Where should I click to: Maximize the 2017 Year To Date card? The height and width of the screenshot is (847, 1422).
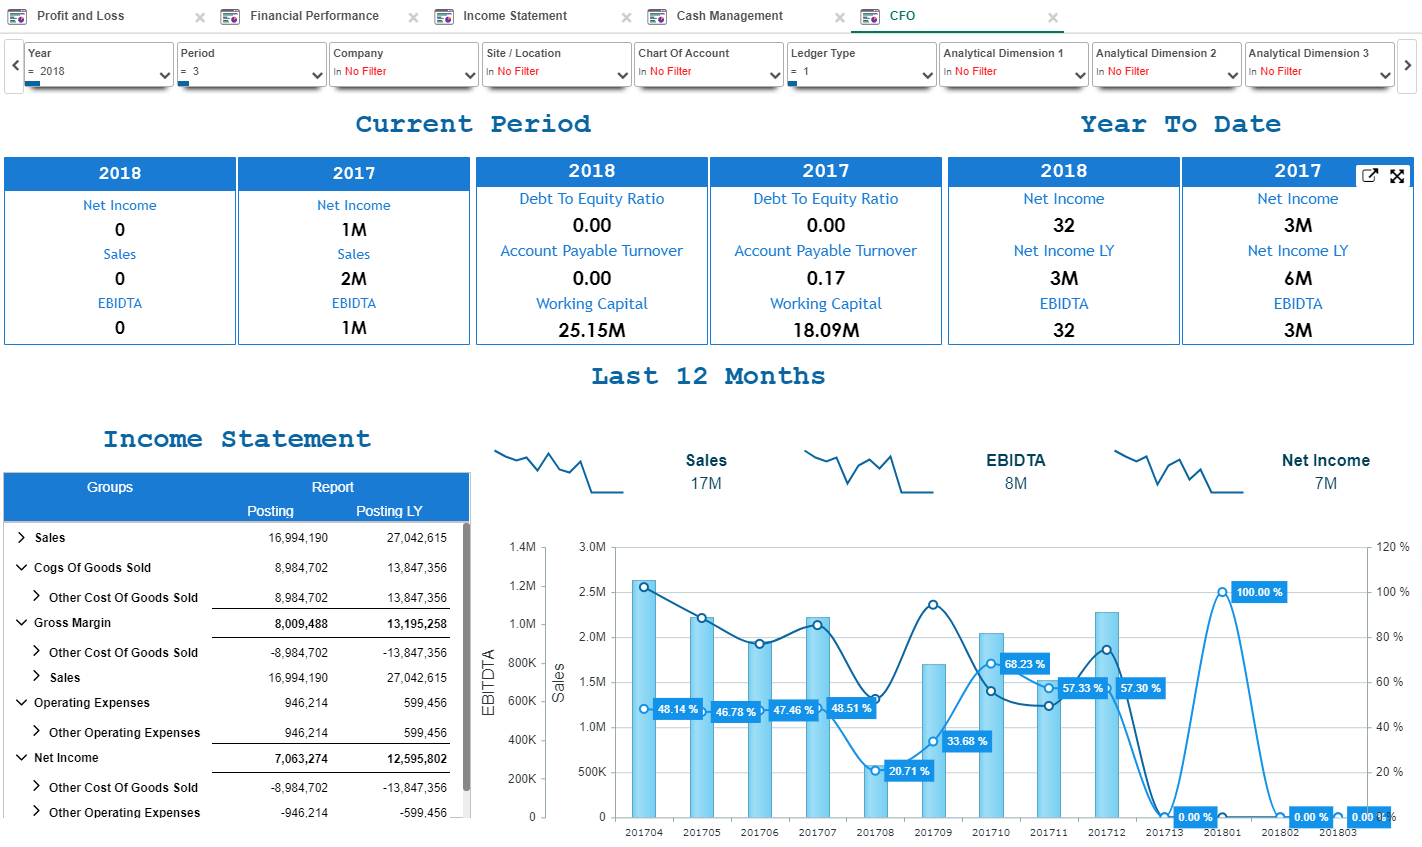click(1397, 176)
